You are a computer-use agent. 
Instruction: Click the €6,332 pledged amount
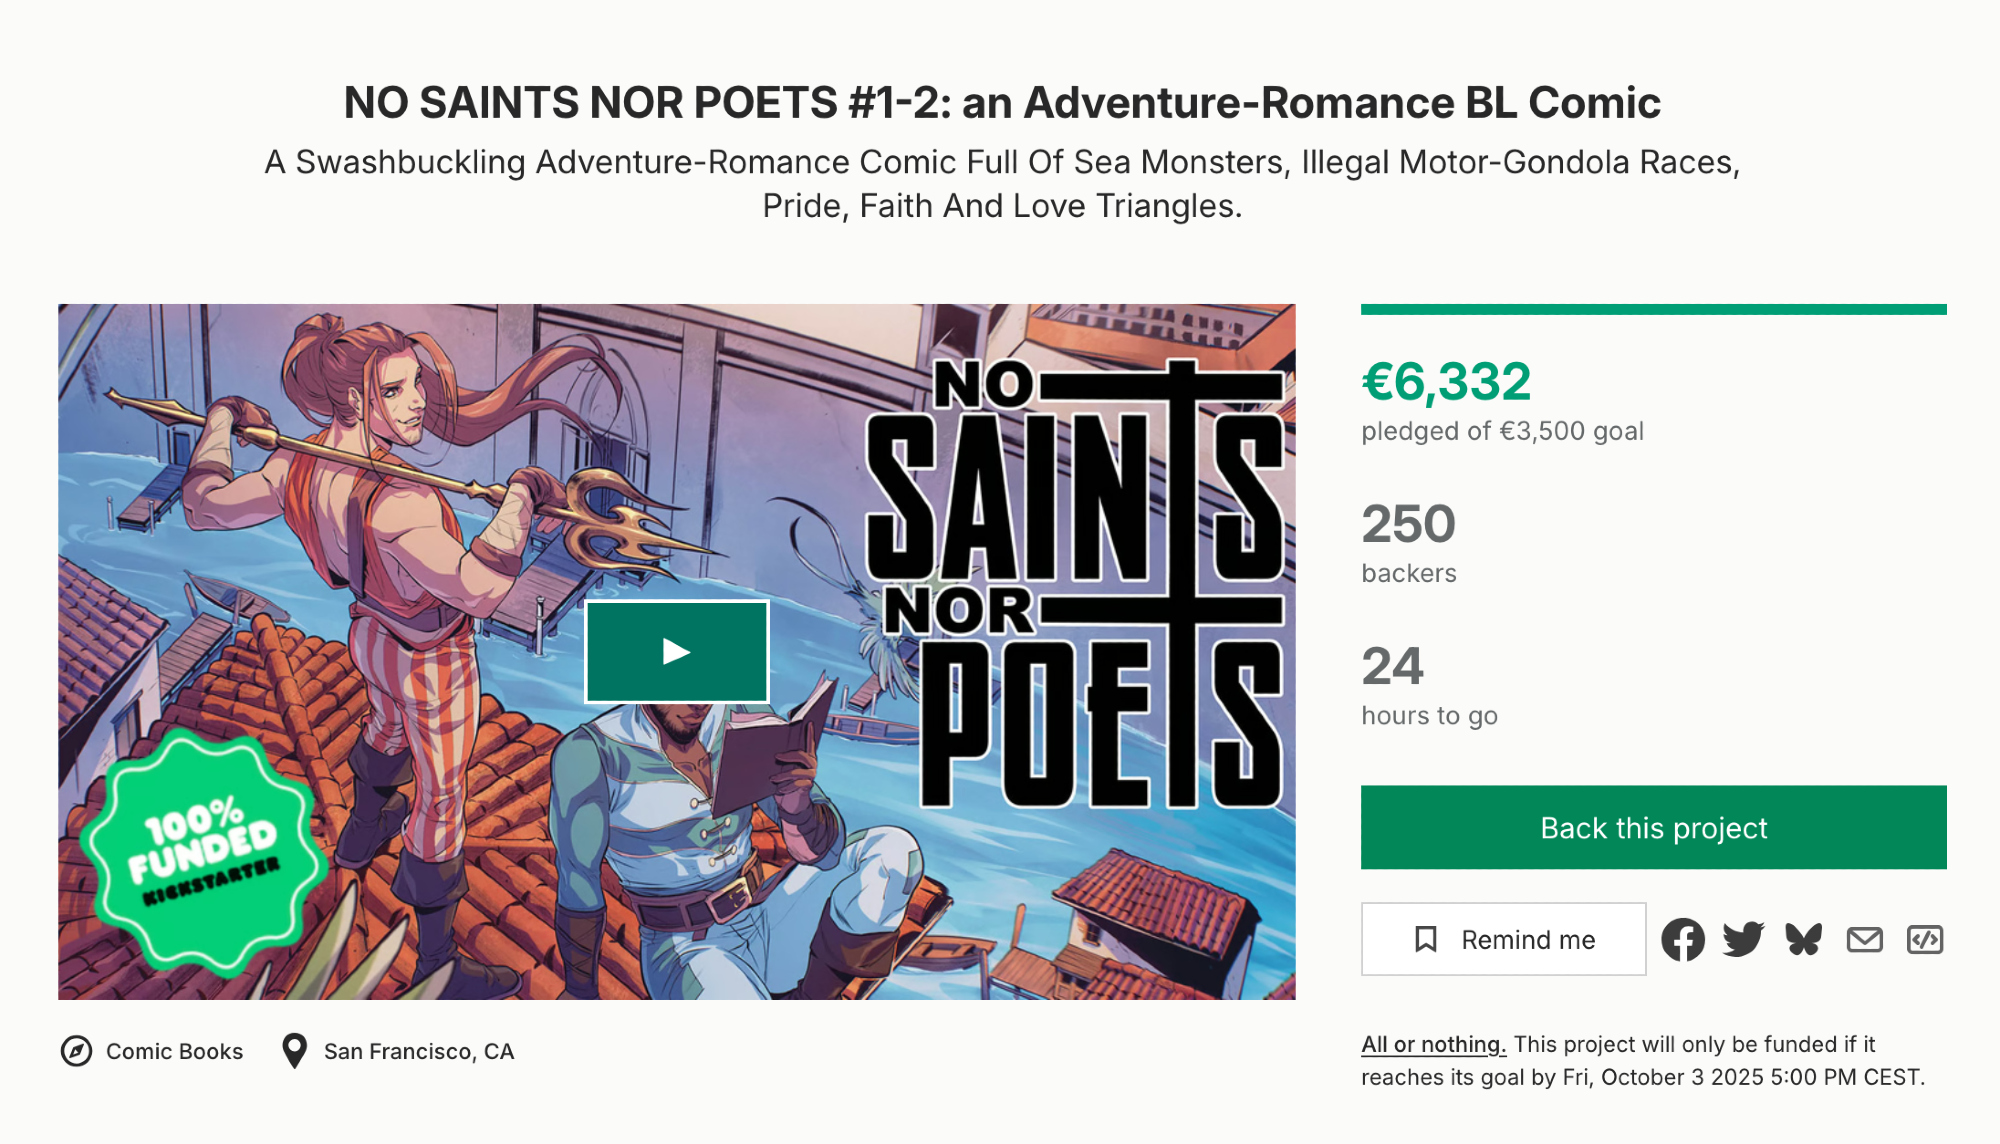pos(1446,381)
